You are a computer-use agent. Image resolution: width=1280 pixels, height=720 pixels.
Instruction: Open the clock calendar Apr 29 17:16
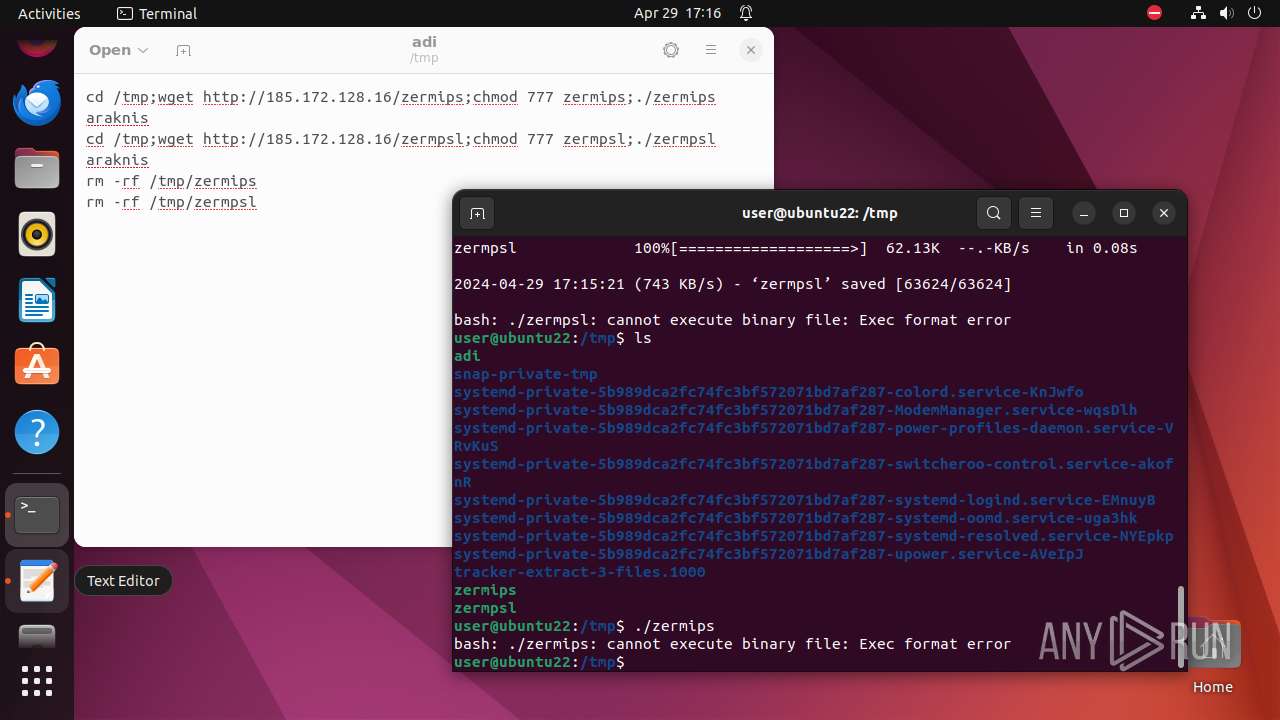tap(677, 13)
